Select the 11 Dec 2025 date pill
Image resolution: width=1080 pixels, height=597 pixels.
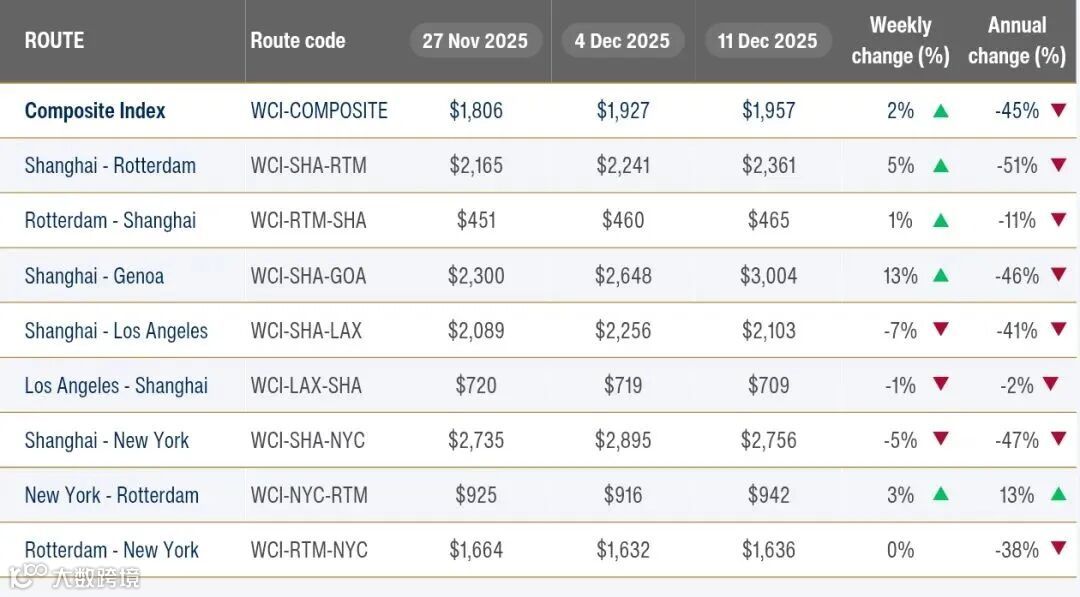pos(768,41)
